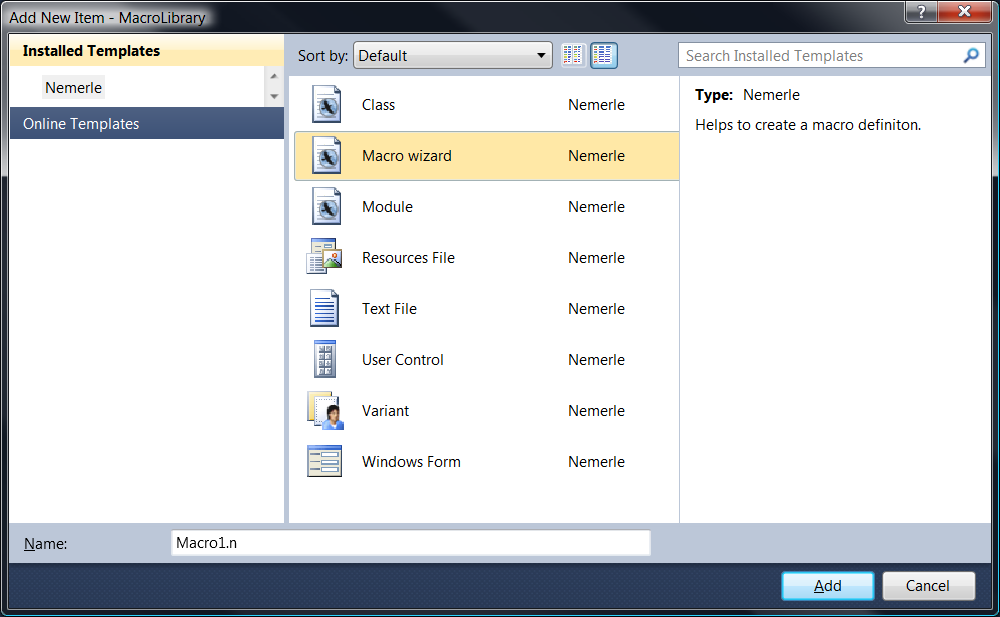Select the Class template icon

click(x=325, y=105)
